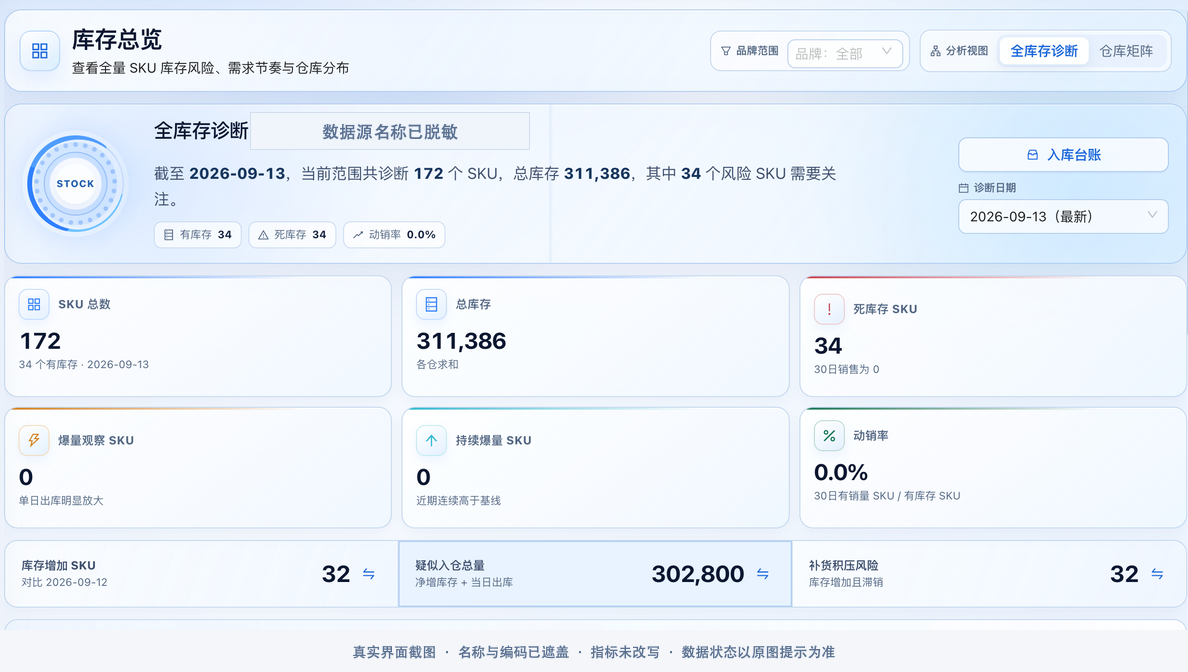1188x672 pixels.
Task: Click the inbox icon in 入库台账 button
Action: click(x=1032, y=155)
